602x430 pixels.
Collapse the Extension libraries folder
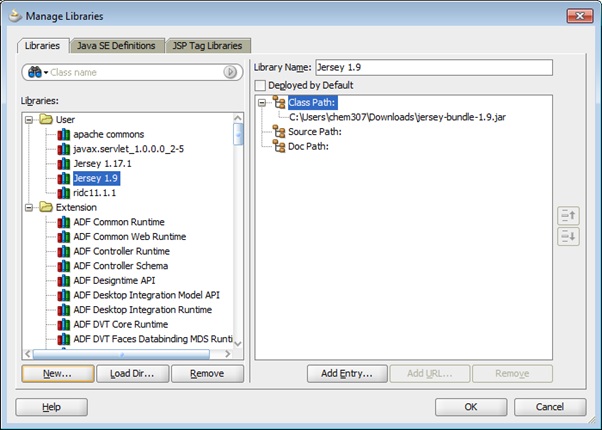(29, 208)
